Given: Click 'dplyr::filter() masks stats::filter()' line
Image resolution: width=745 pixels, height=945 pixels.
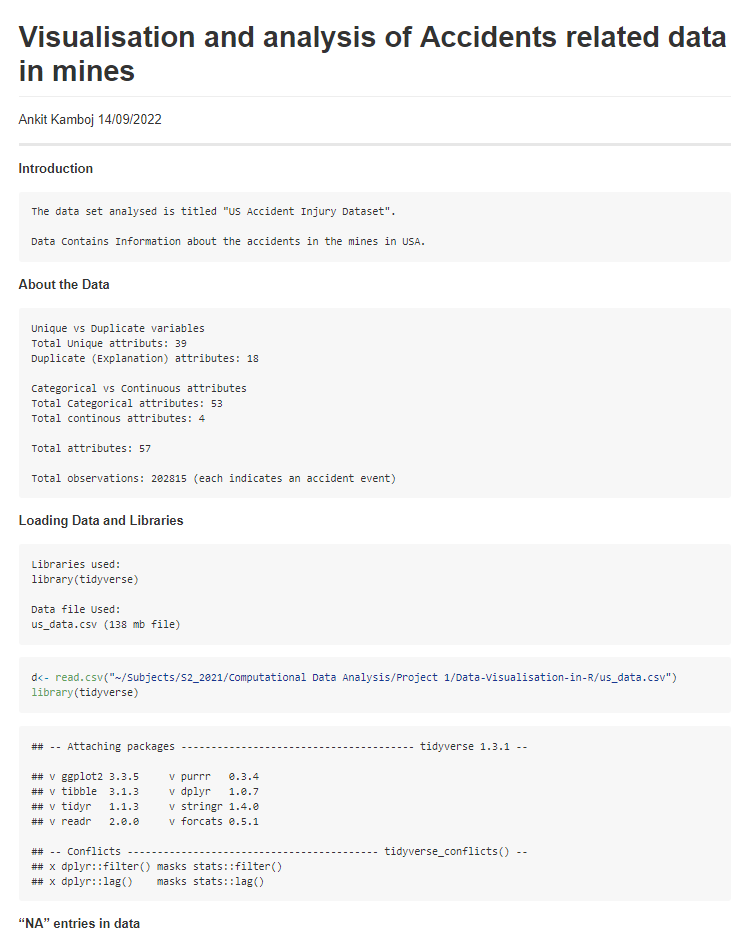Looking at the screenshot, I should point(157,866).
